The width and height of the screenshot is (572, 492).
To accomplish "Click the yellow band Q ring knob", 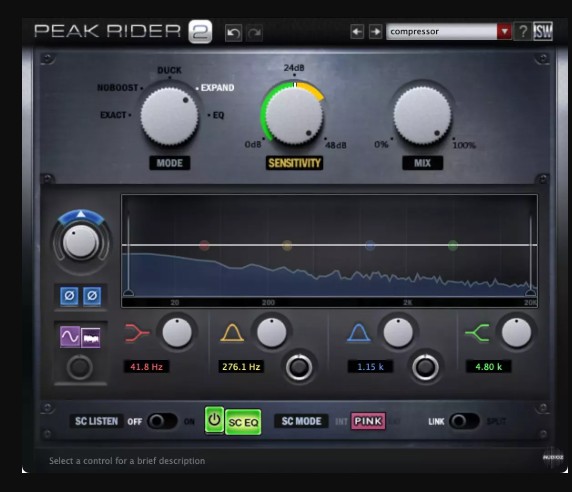I will (299, 367).
